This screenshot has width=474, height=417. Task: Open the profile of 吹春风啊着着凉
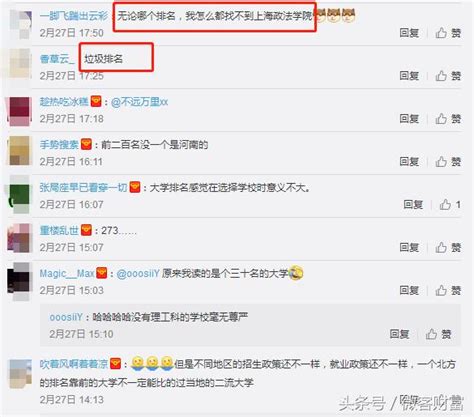74,363
